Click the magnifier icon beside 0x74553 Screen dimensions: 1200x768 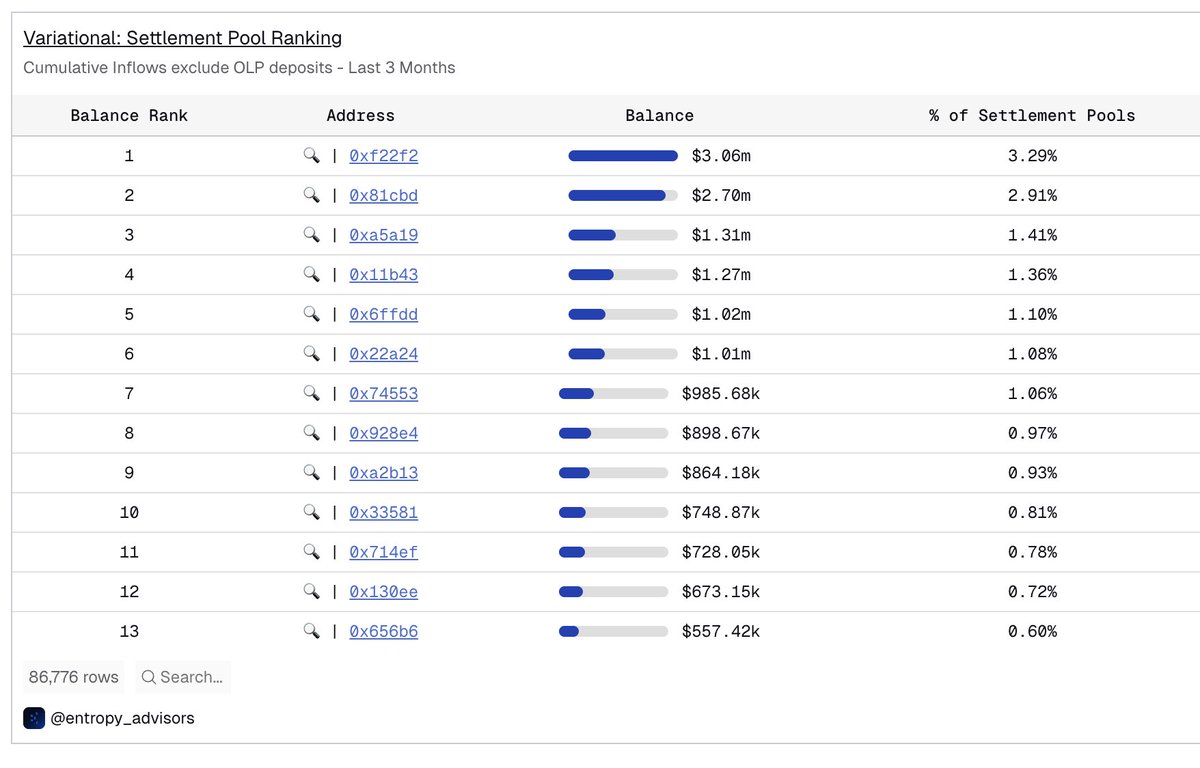(x=311, y=394)
